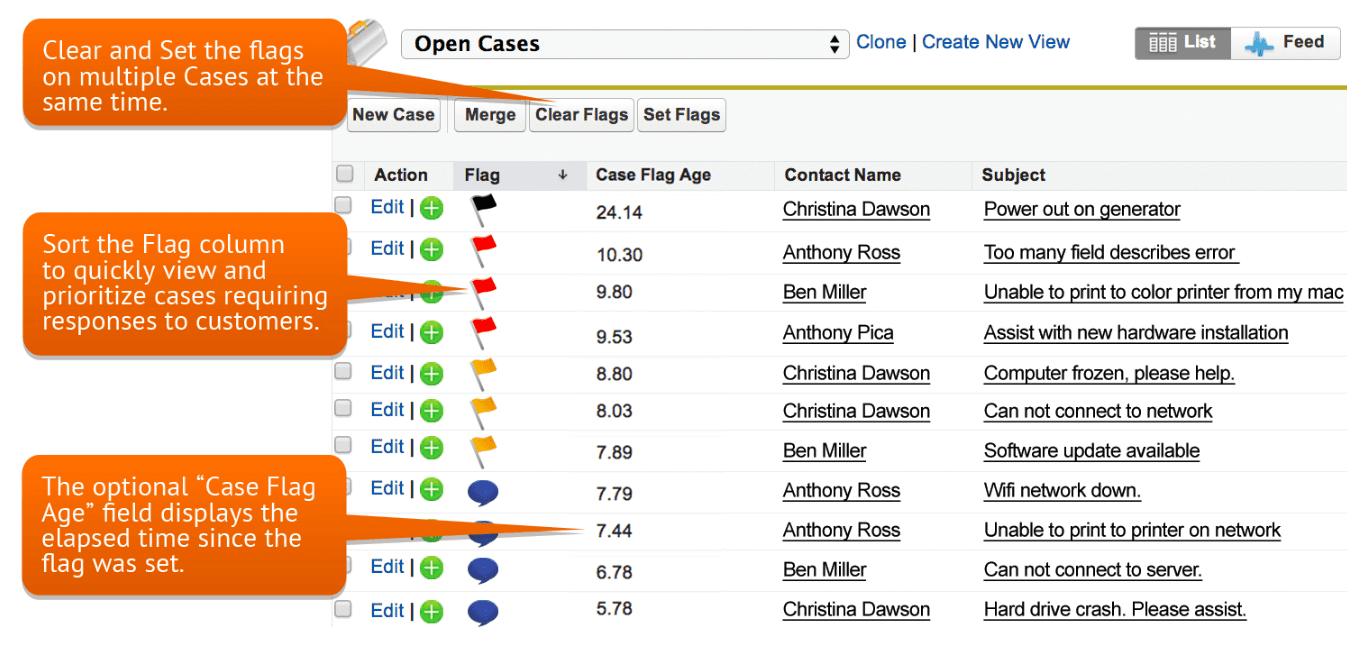
Task: Open Create New View
Action: point(995,41)
